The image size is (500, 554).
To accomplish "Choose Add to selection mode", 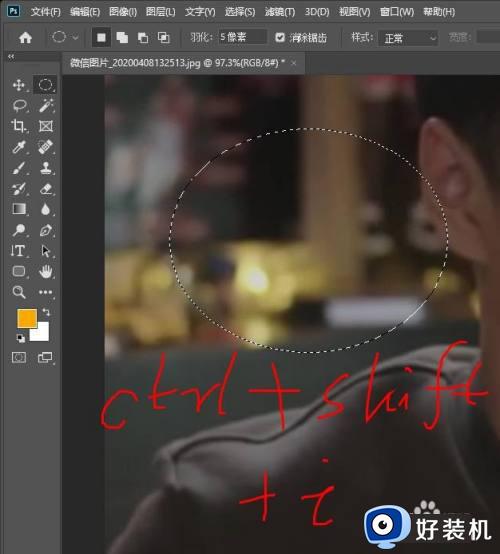I will [122, 37].
